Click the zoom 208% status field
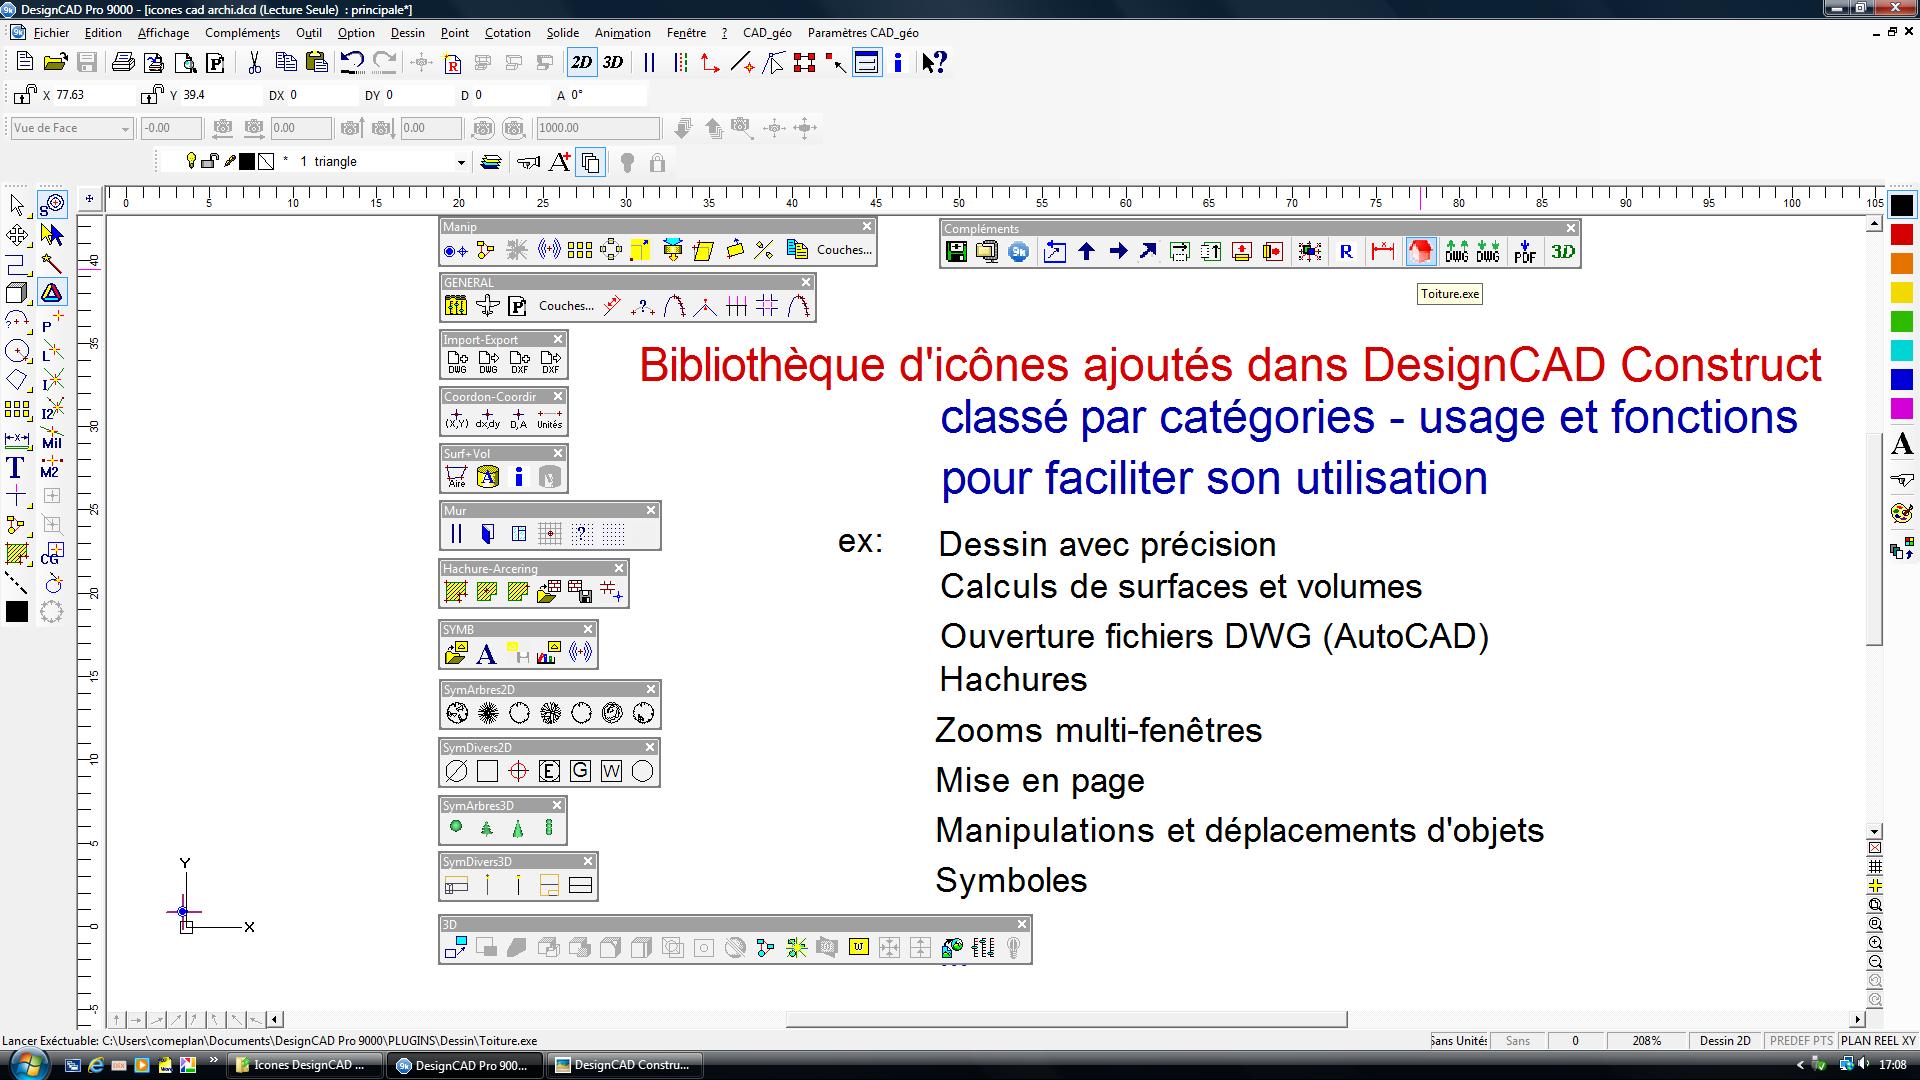Screen dimensions: 1920x1080 click(1646, 1041)
